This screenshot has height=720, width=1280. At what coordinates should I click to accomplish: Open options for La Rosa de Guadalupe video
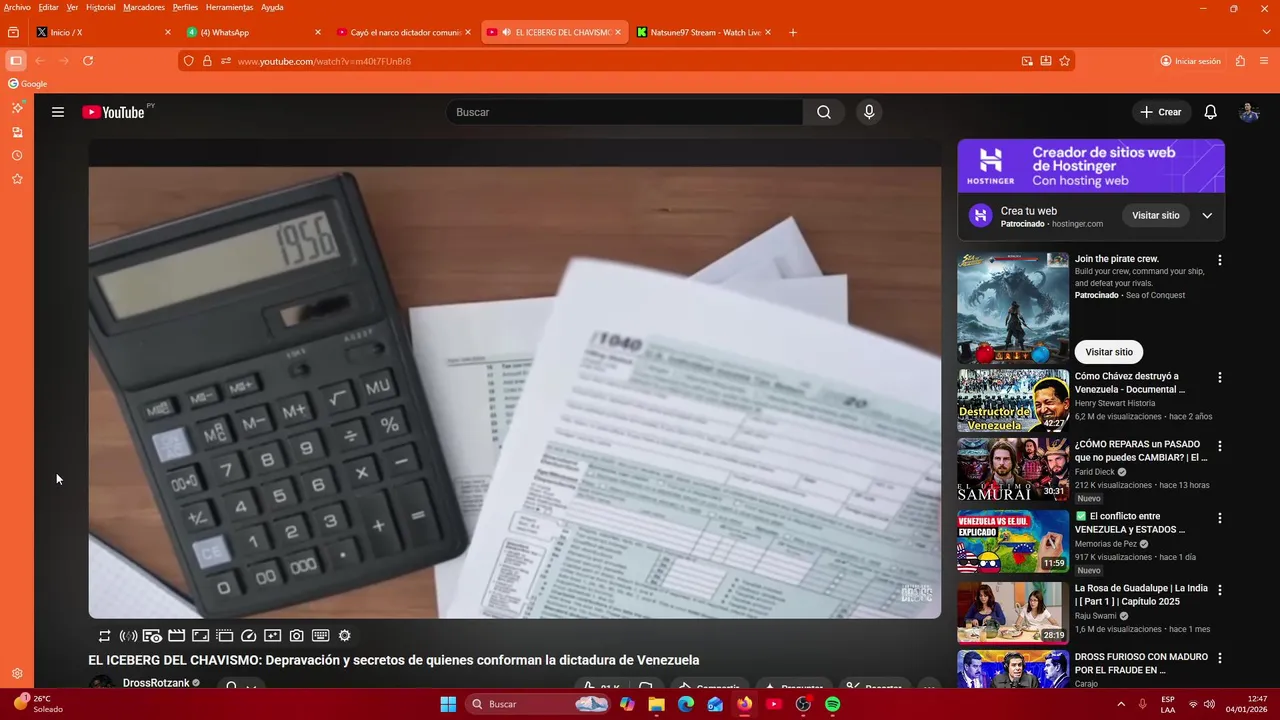(1219, 590)
